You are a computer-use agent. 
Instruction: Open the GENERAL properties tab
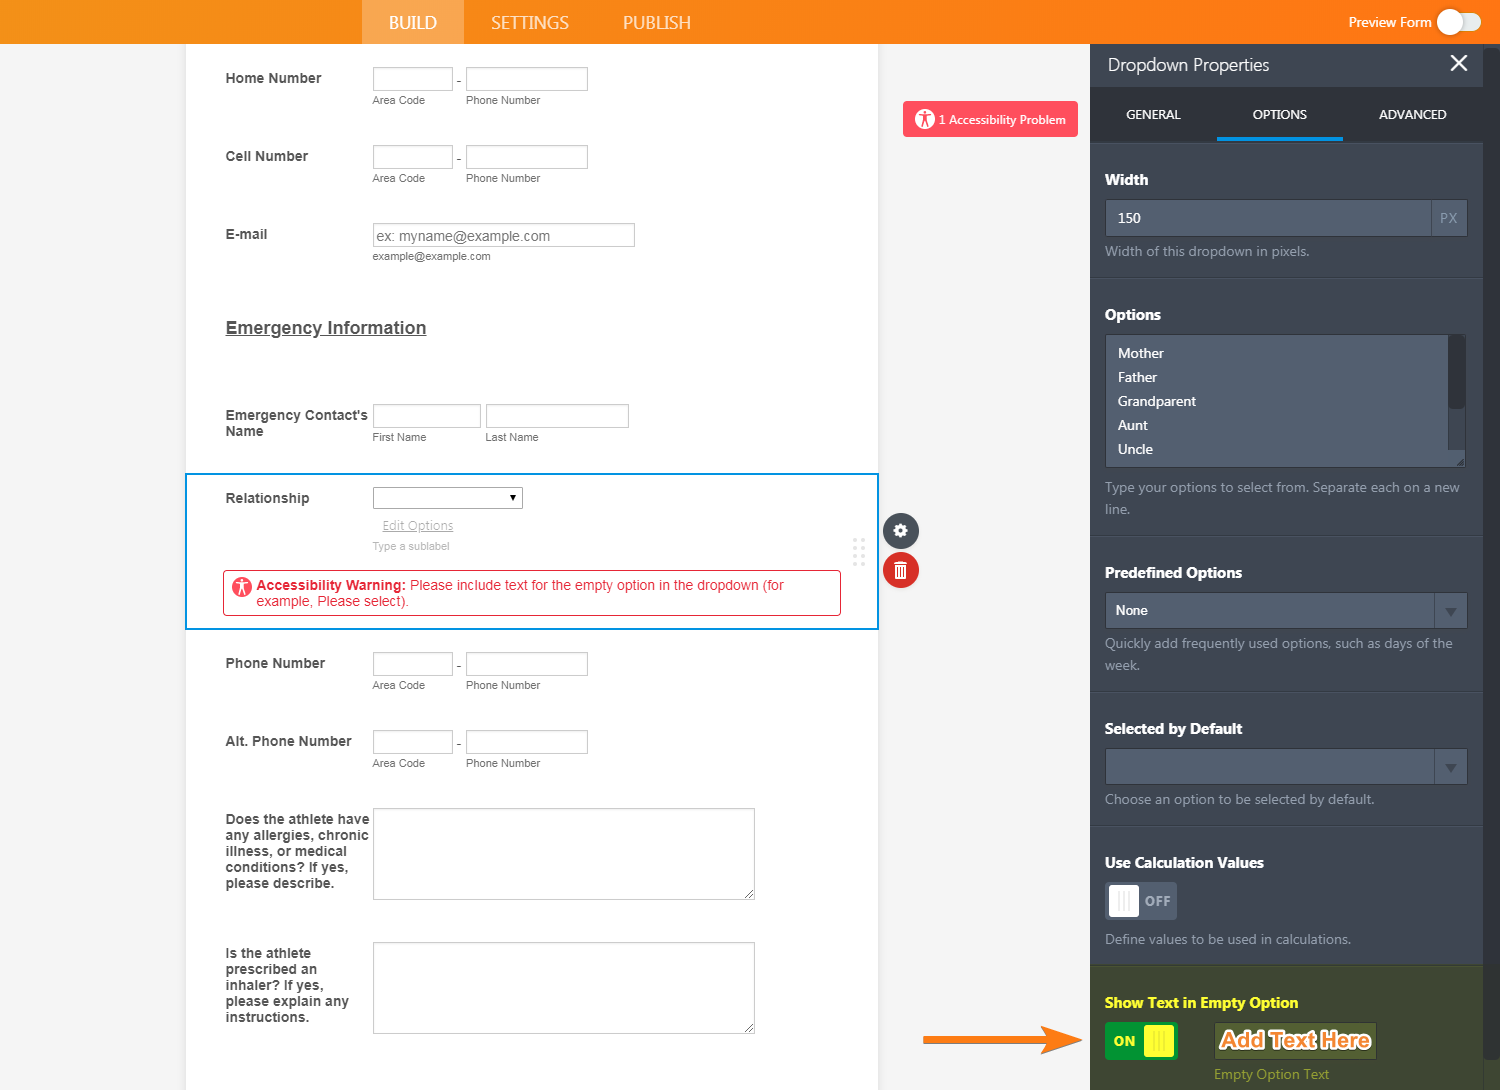[1153, 115]
